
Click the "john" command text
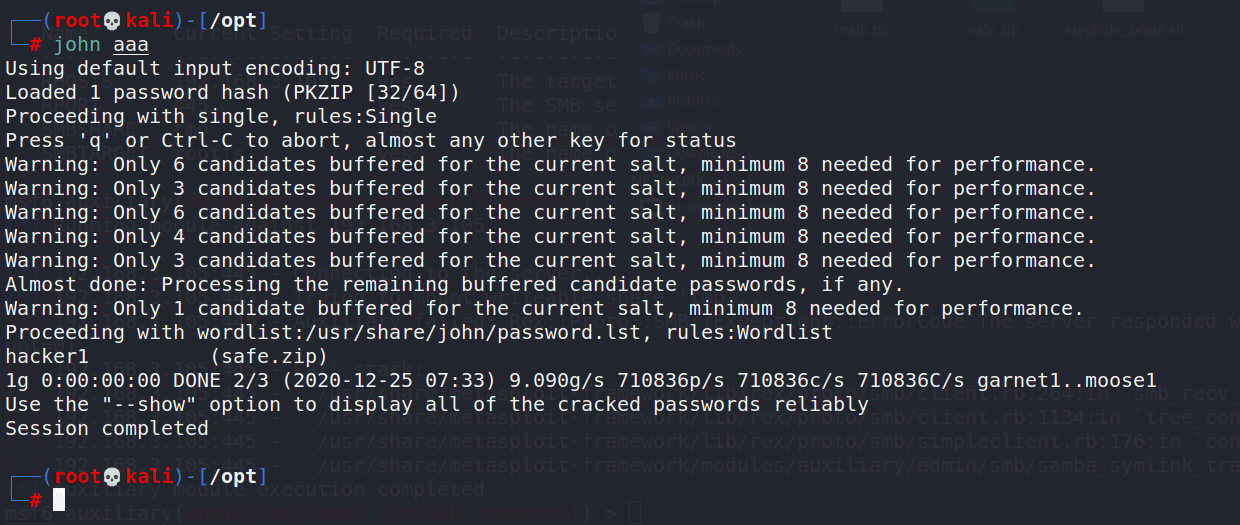[x=77, y=45]
